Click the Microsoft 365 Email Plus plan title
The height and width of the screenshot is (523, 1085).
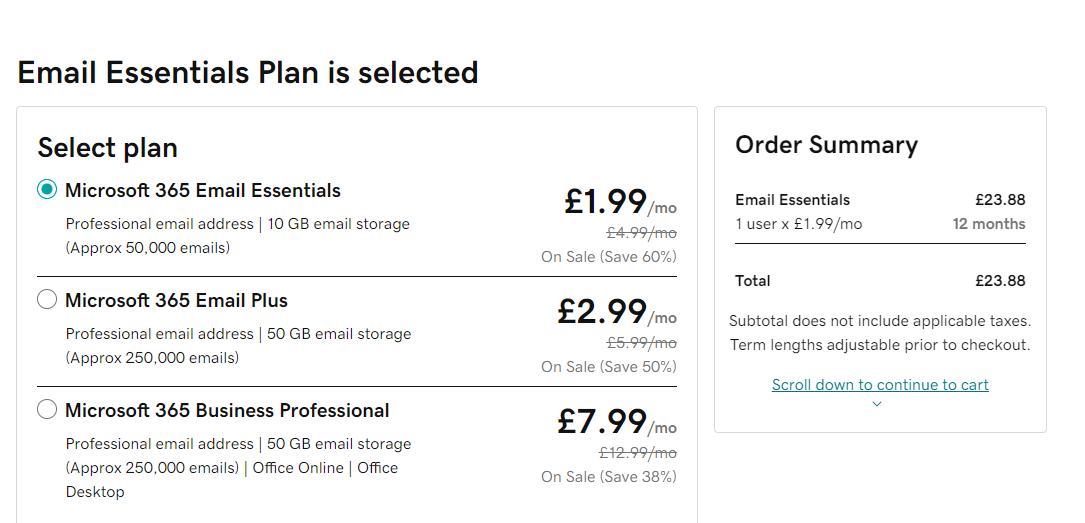click(176, 300)
